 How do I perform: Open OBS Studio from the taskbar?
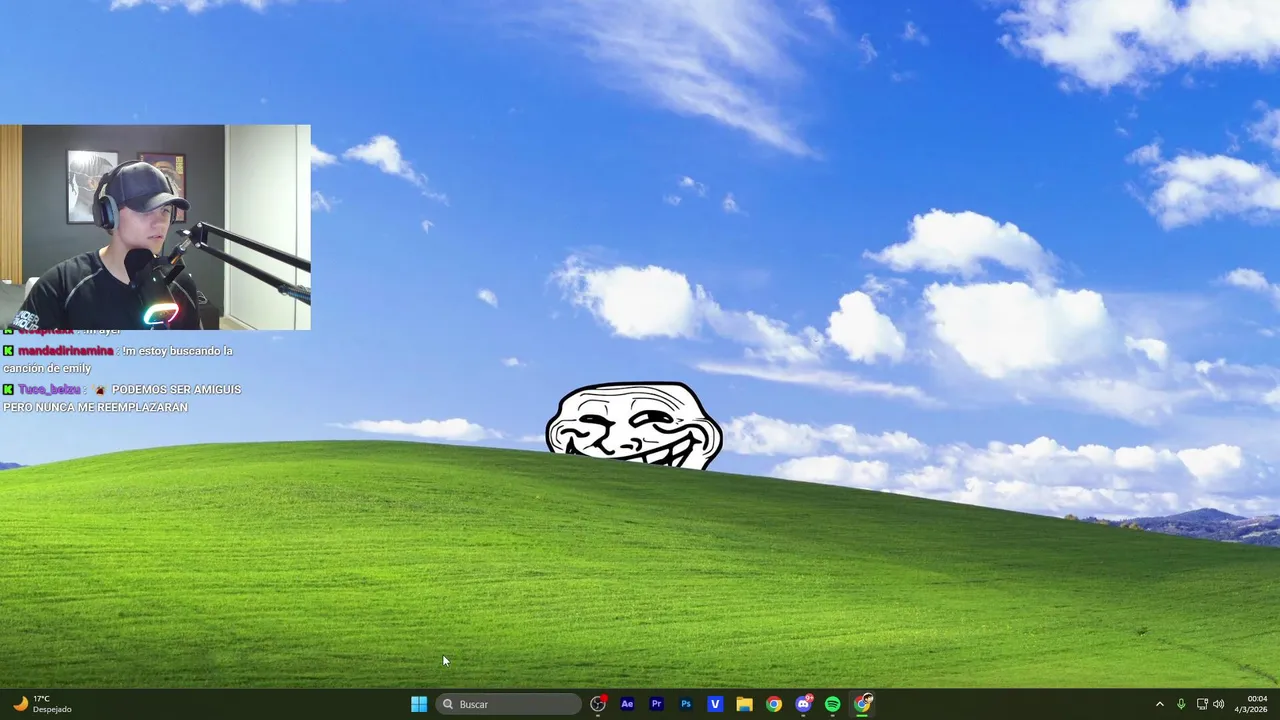tap(598, 704)
